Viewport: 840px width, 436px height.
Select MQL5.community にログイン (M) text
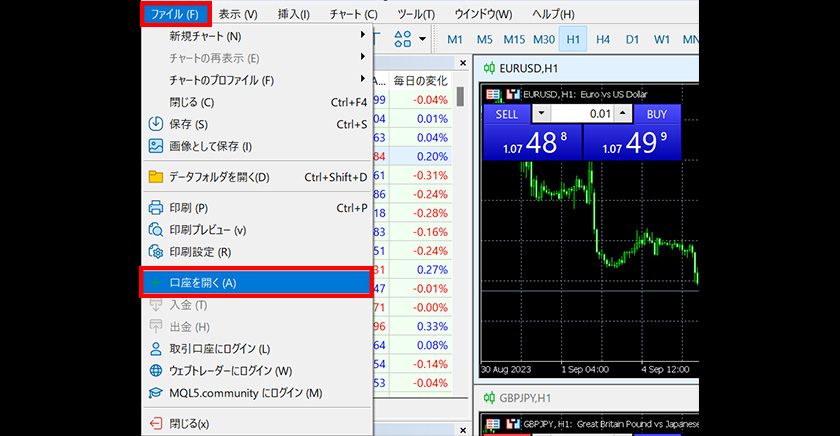click(246, 393)
